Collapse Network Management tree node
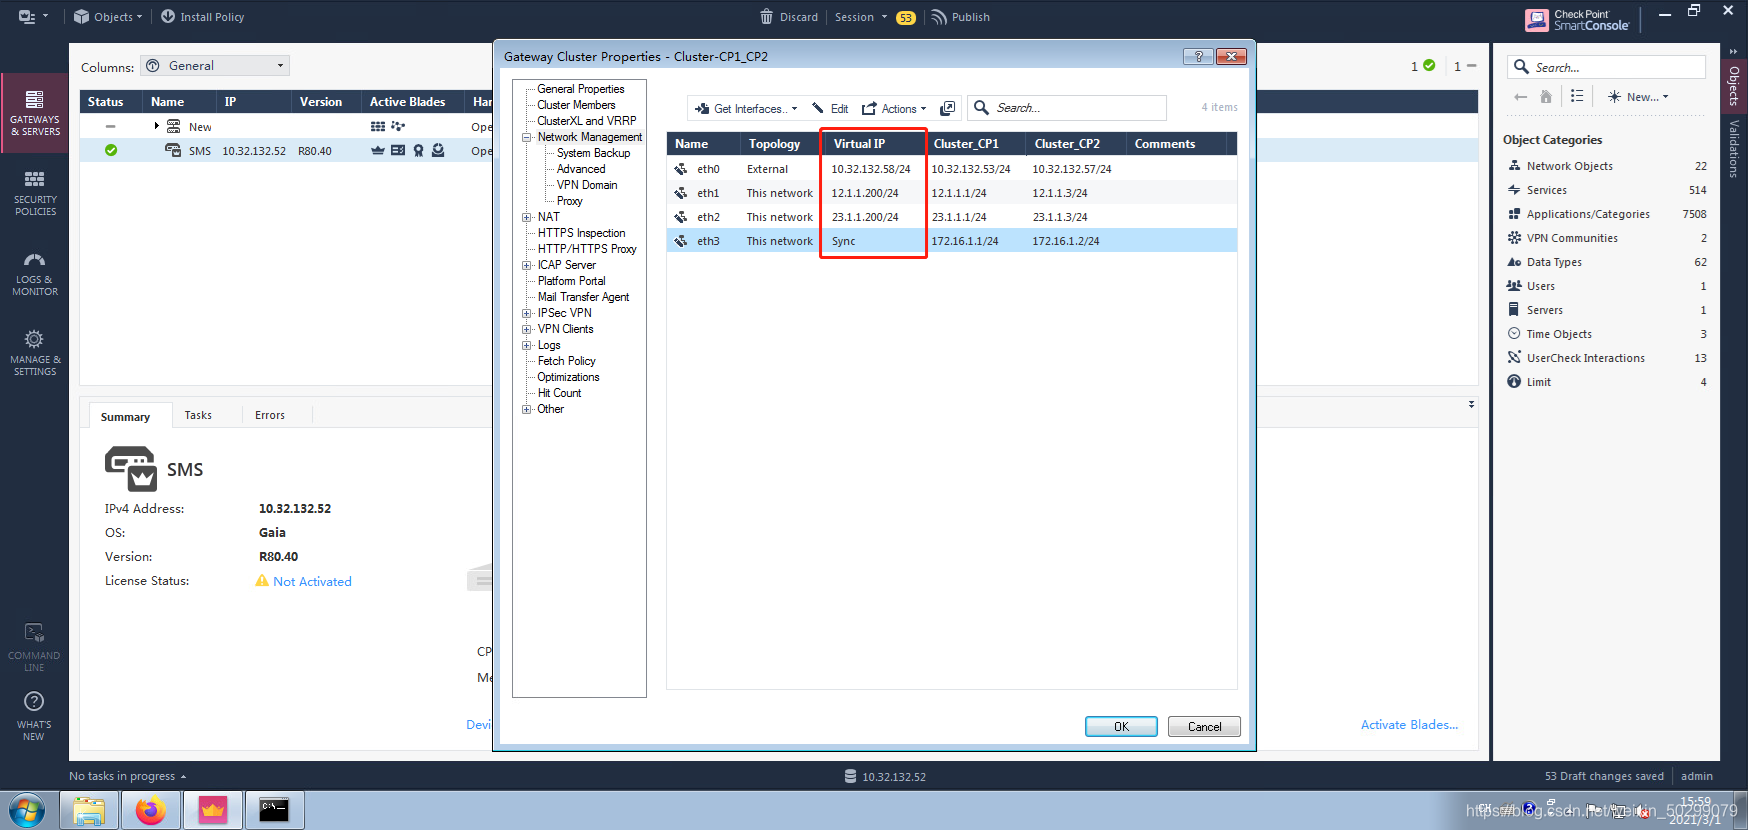1748x830 pixels. (x=527, y=137)
